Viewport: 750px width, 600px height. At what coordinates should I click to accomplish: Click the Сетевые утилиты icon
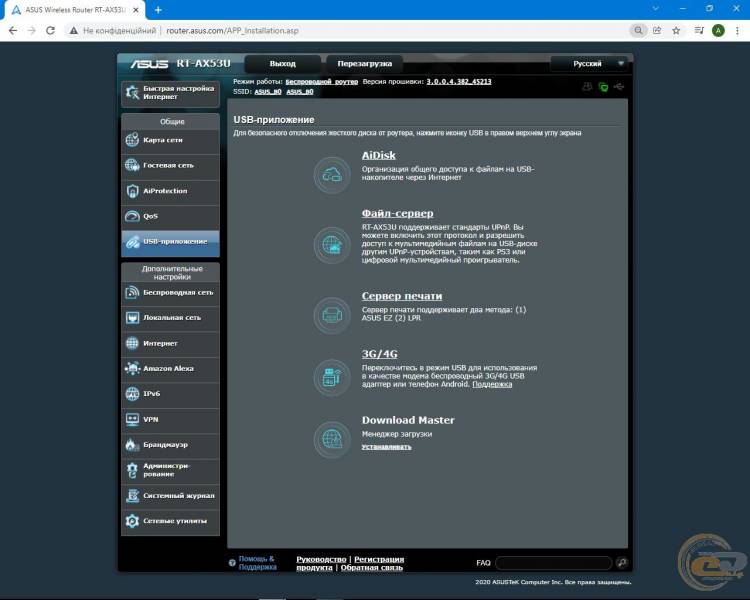pyautogui.click(x=132, y=521)
